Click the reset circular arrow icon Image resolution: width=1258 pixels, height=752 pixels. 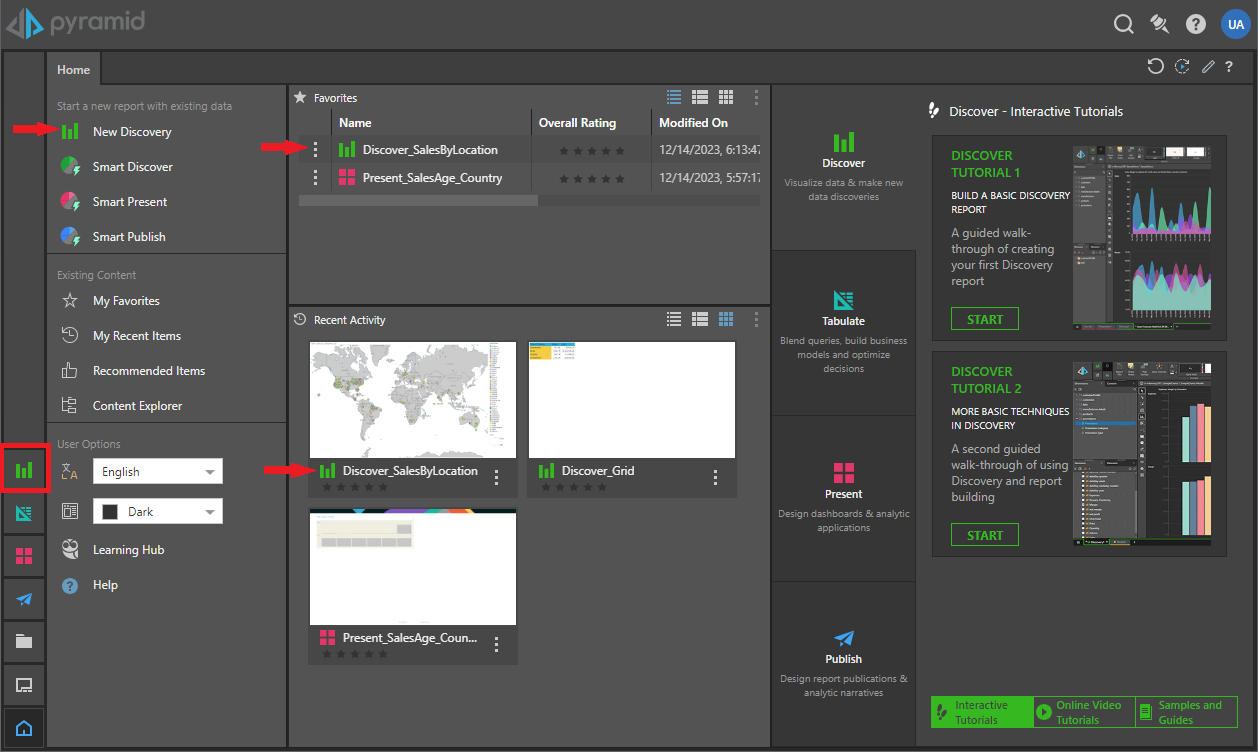coord(1156,66)
